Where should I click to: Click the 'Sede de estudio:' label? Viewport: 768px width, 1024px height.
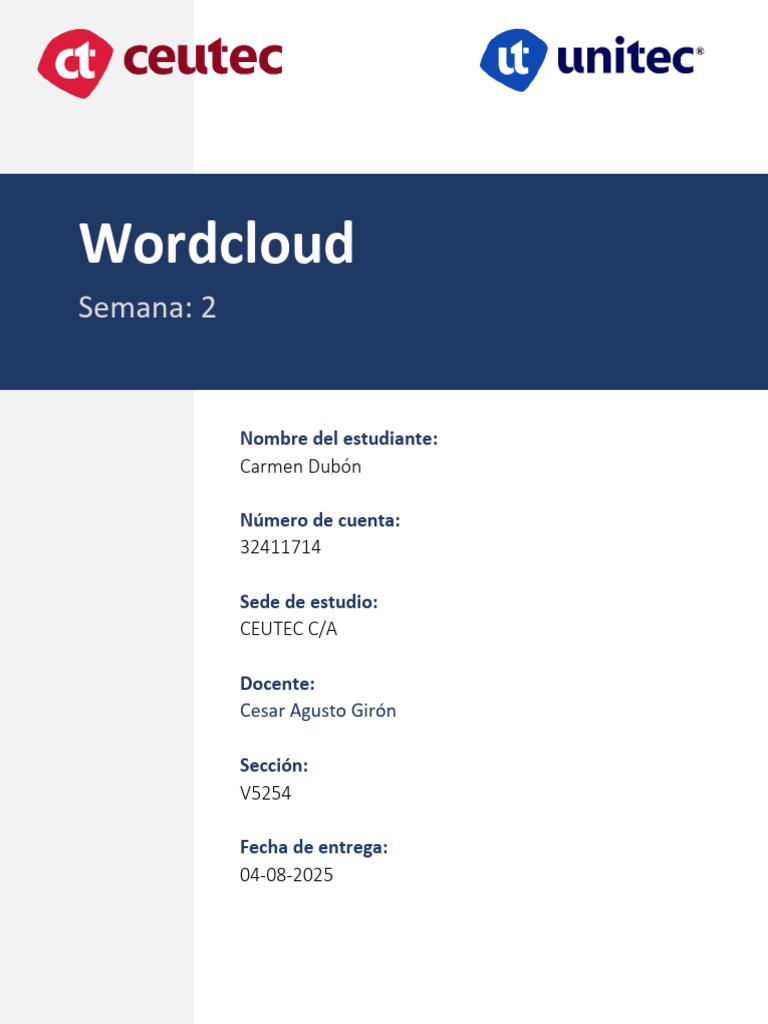click(x=308, y=602)
